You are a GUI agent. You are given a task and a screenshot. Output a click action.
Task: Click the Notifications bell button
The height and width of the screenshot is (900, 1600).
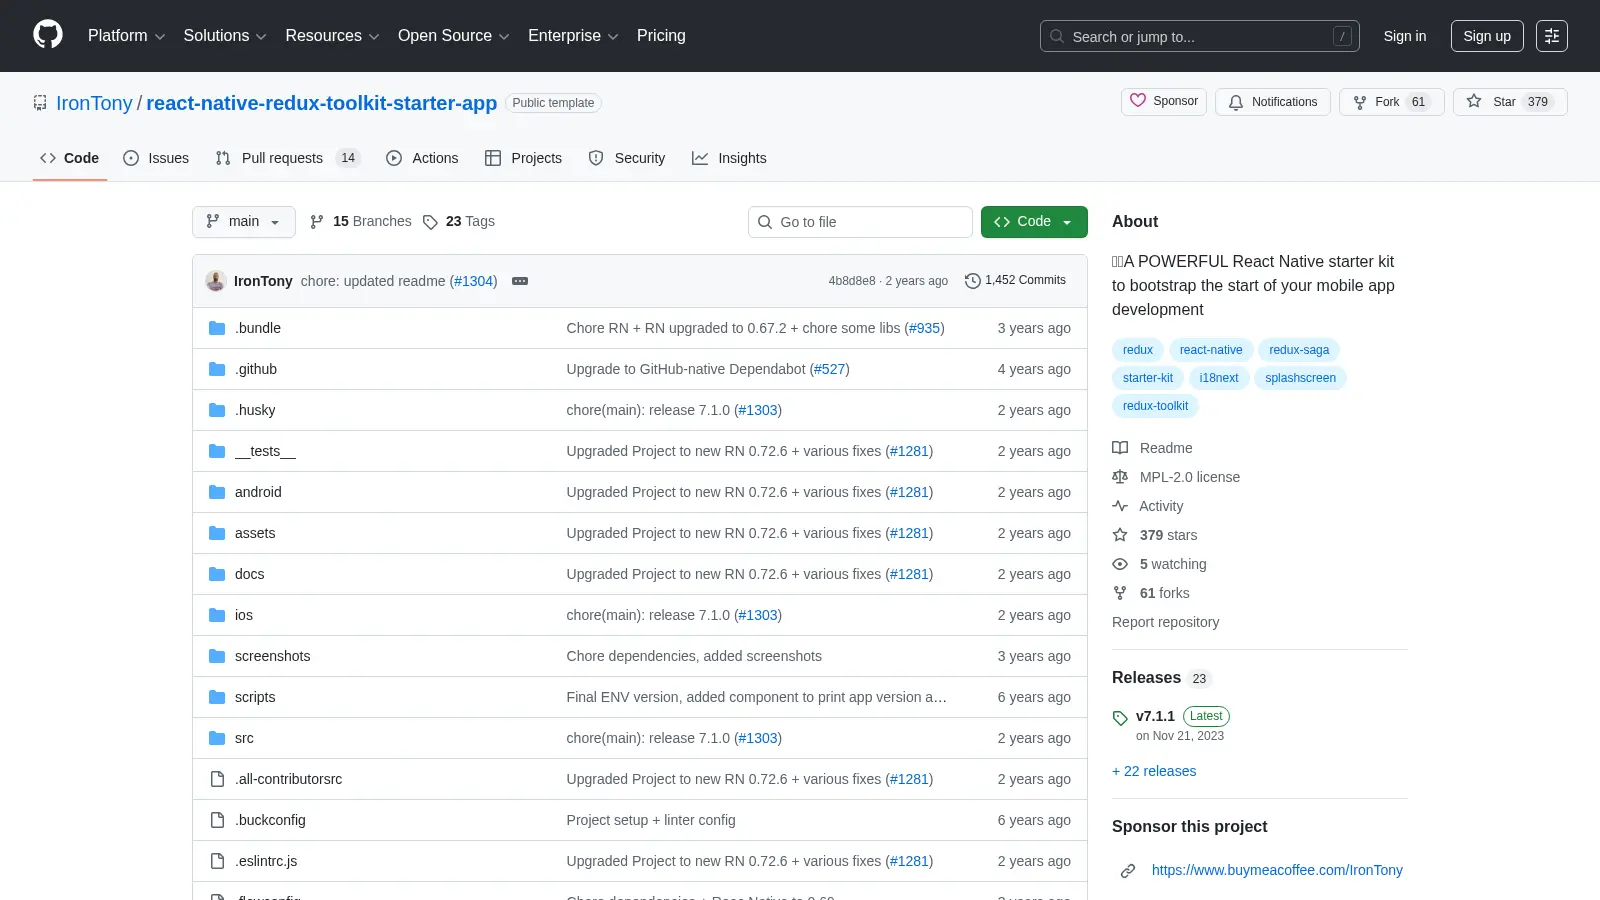click(x=1273, y=102)
